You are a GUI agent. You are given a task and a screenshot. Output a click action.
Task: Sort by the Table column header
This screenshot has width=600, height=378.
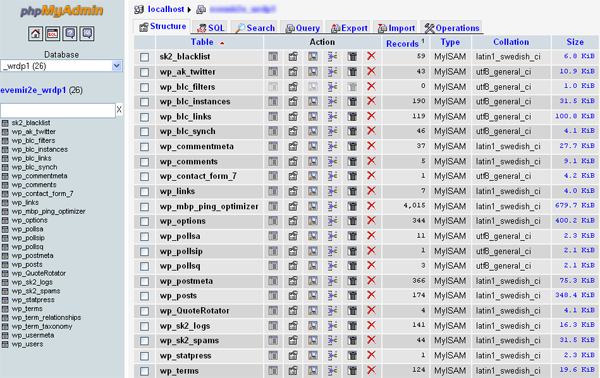202,42
